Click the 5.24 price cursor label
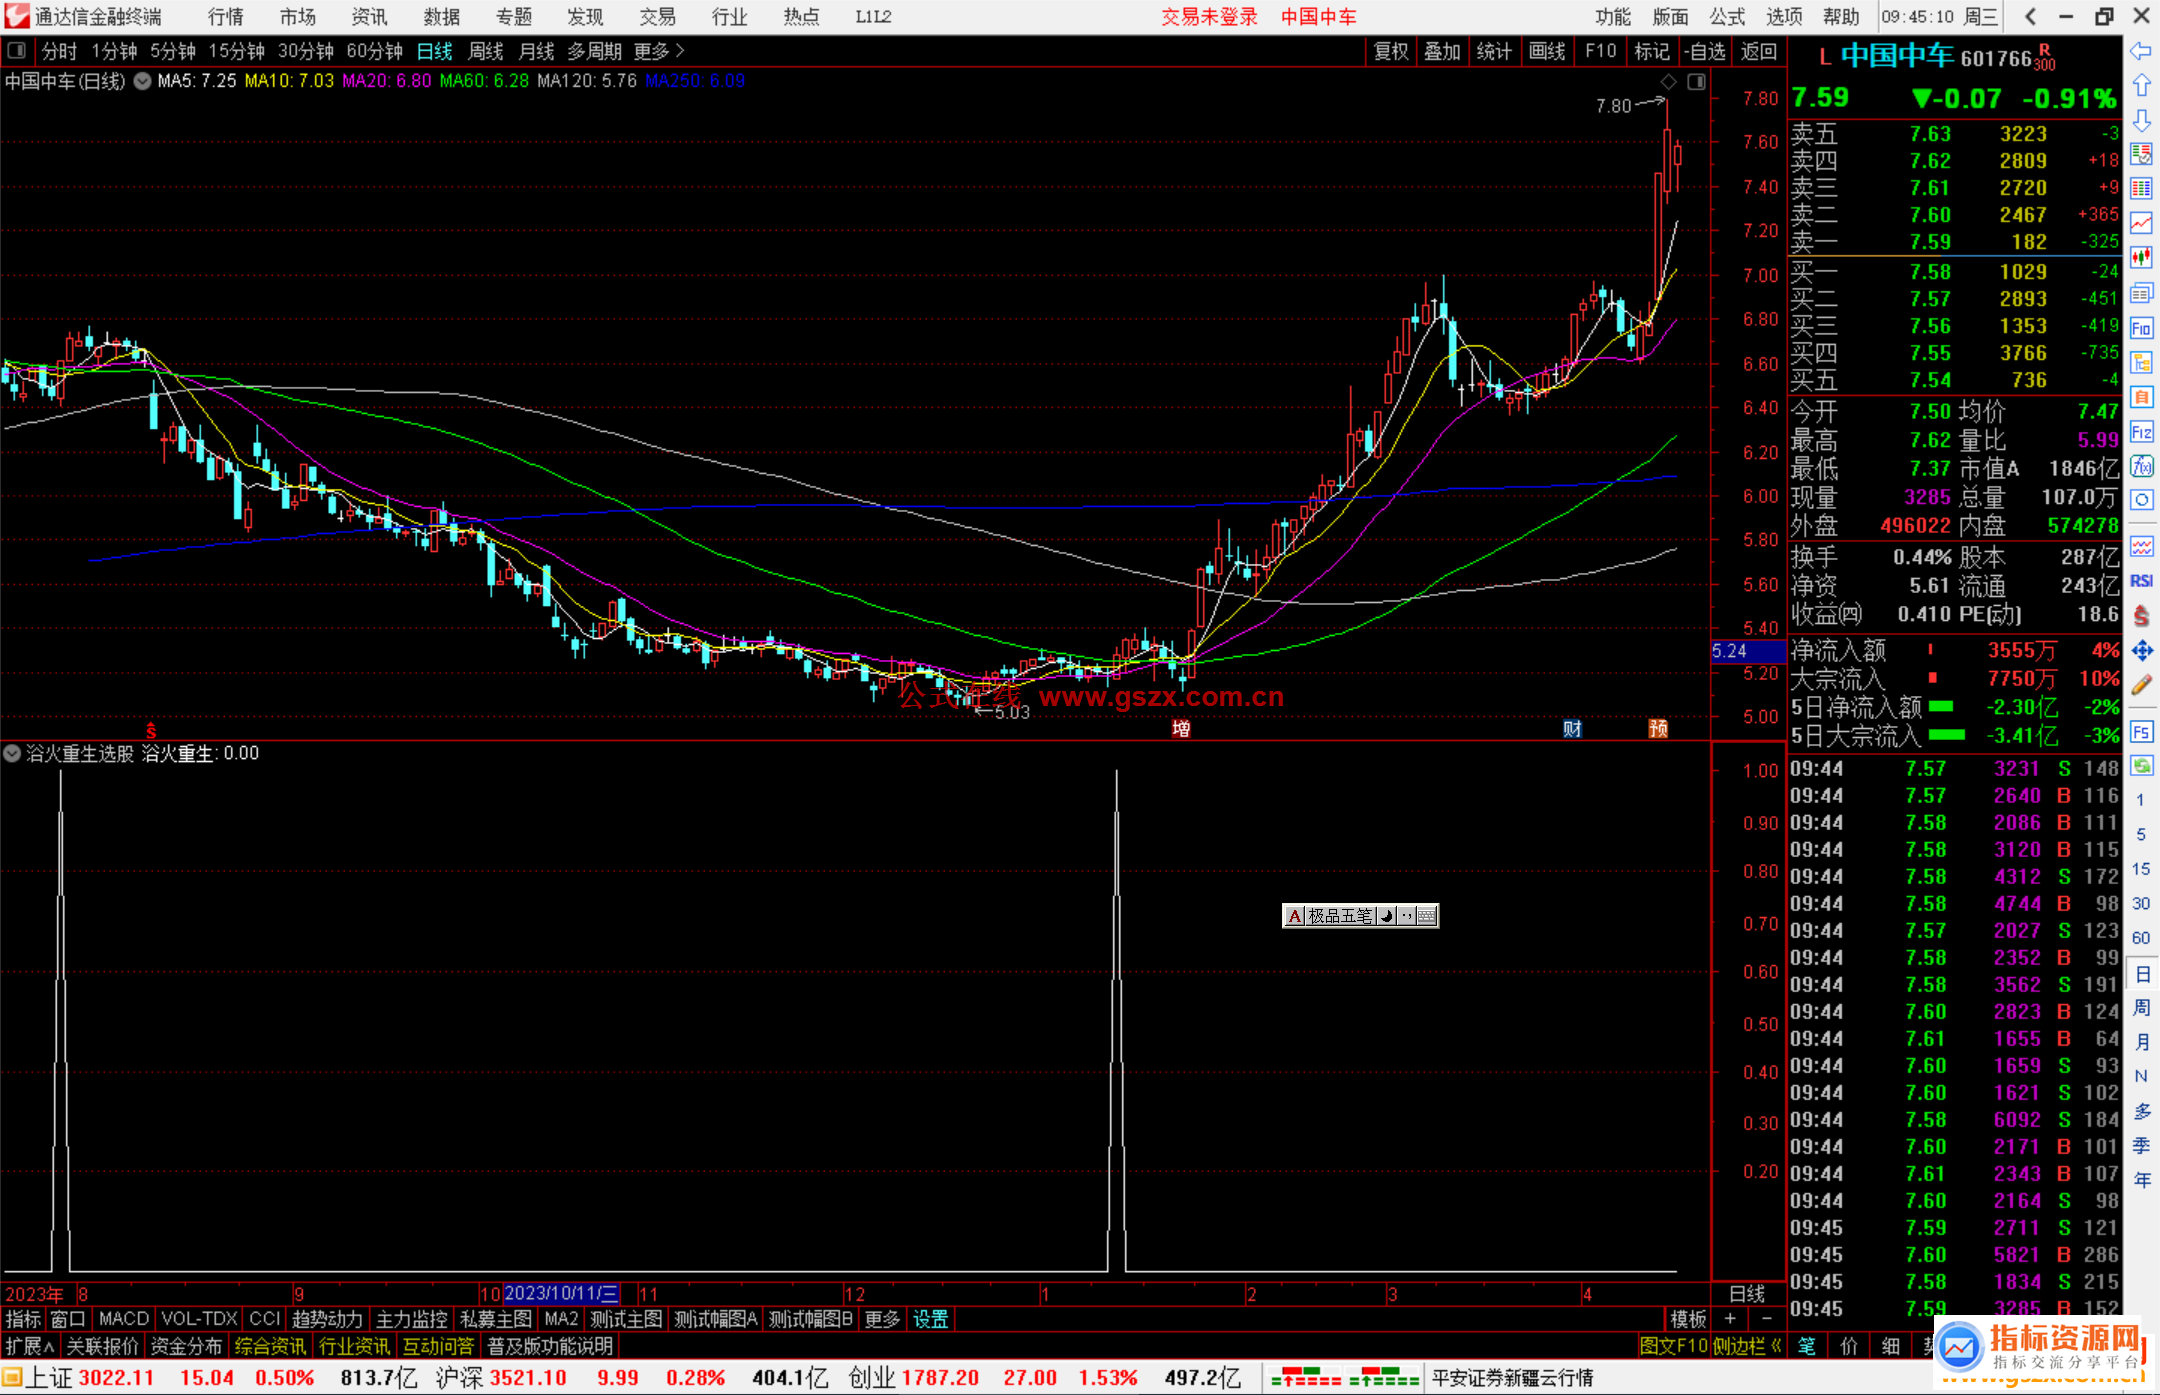 [1748, 651]
